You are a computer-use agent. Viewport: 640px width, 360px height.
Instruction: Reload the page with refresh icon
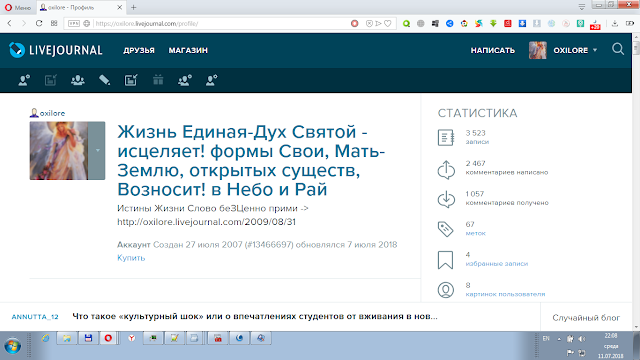pos(39,23)
